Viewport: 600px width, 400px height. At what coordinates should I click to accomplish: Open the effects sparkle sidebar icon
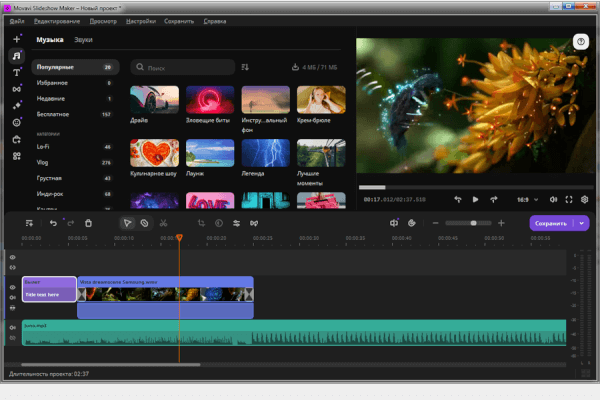16,106
